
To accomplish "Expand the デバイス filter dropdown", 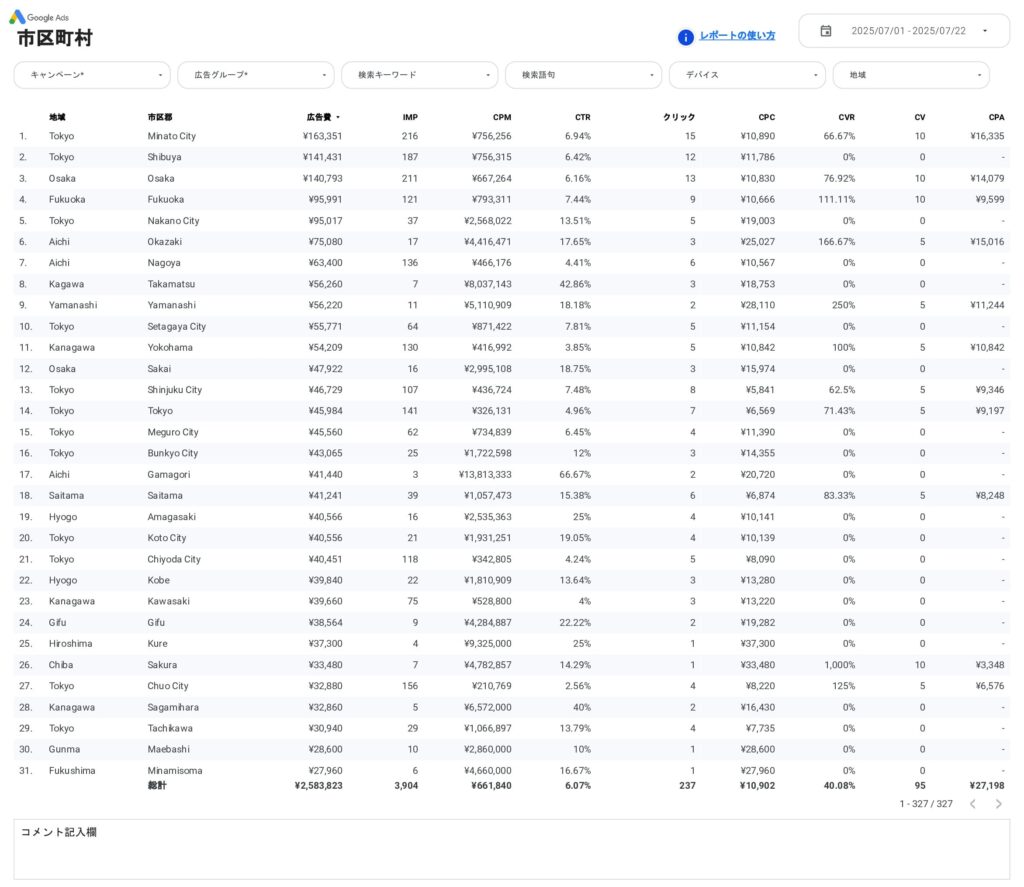I will pyautogui.click(x=748, y=75).
